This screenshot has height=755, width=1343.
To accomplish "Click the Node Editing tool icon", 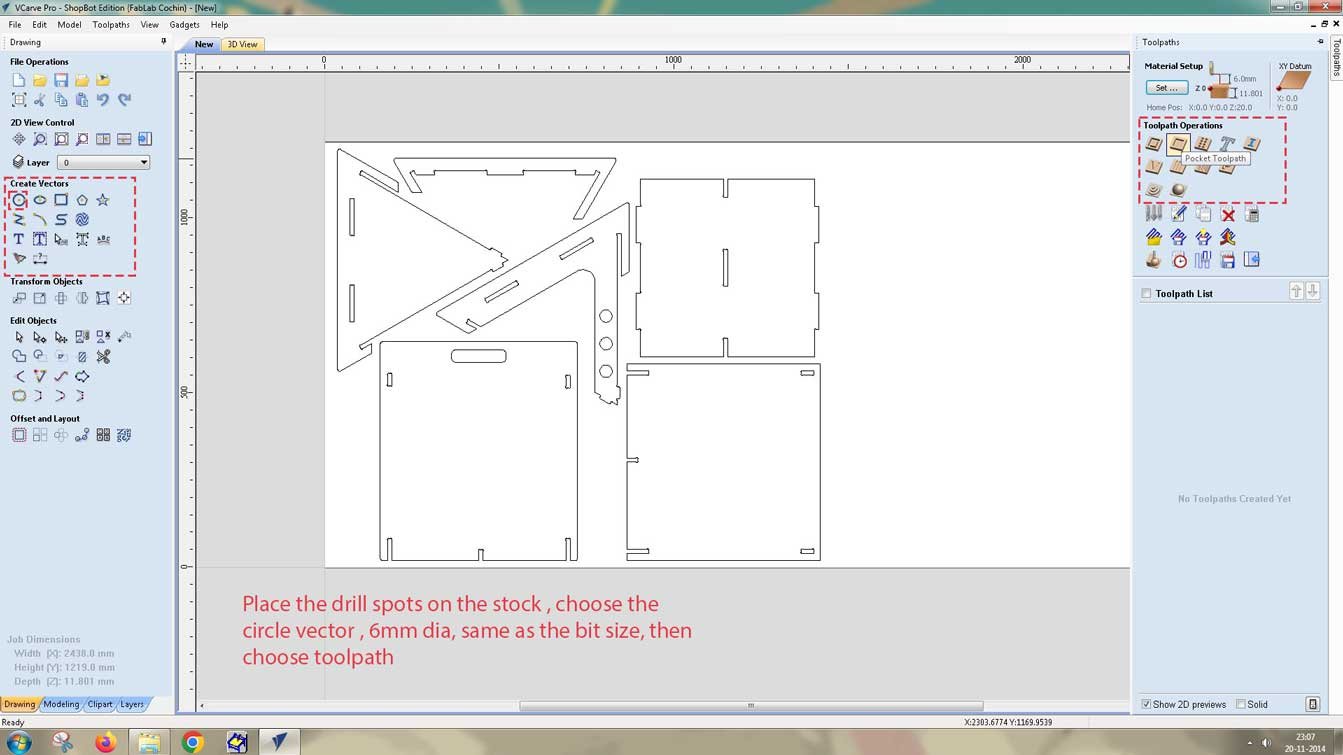I will [x=40, y=337].
